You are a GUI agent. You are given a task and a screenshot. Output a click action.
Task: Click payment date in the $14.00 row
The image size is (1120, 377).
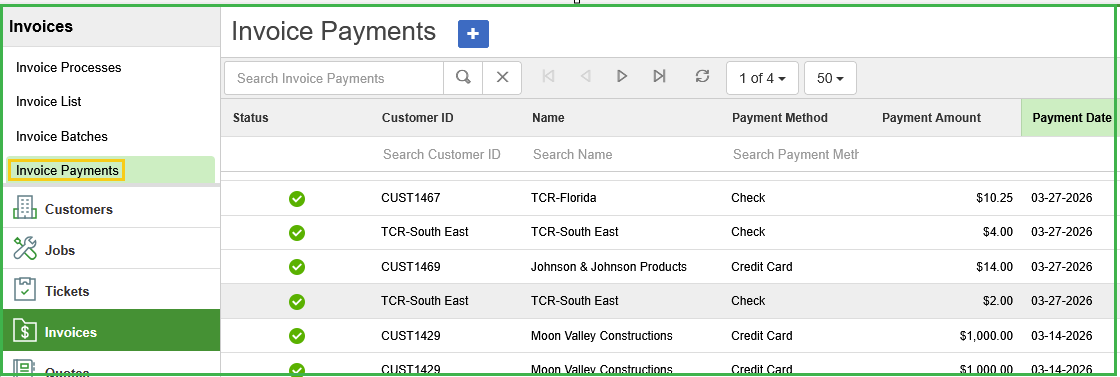[x=1061, y=266]
